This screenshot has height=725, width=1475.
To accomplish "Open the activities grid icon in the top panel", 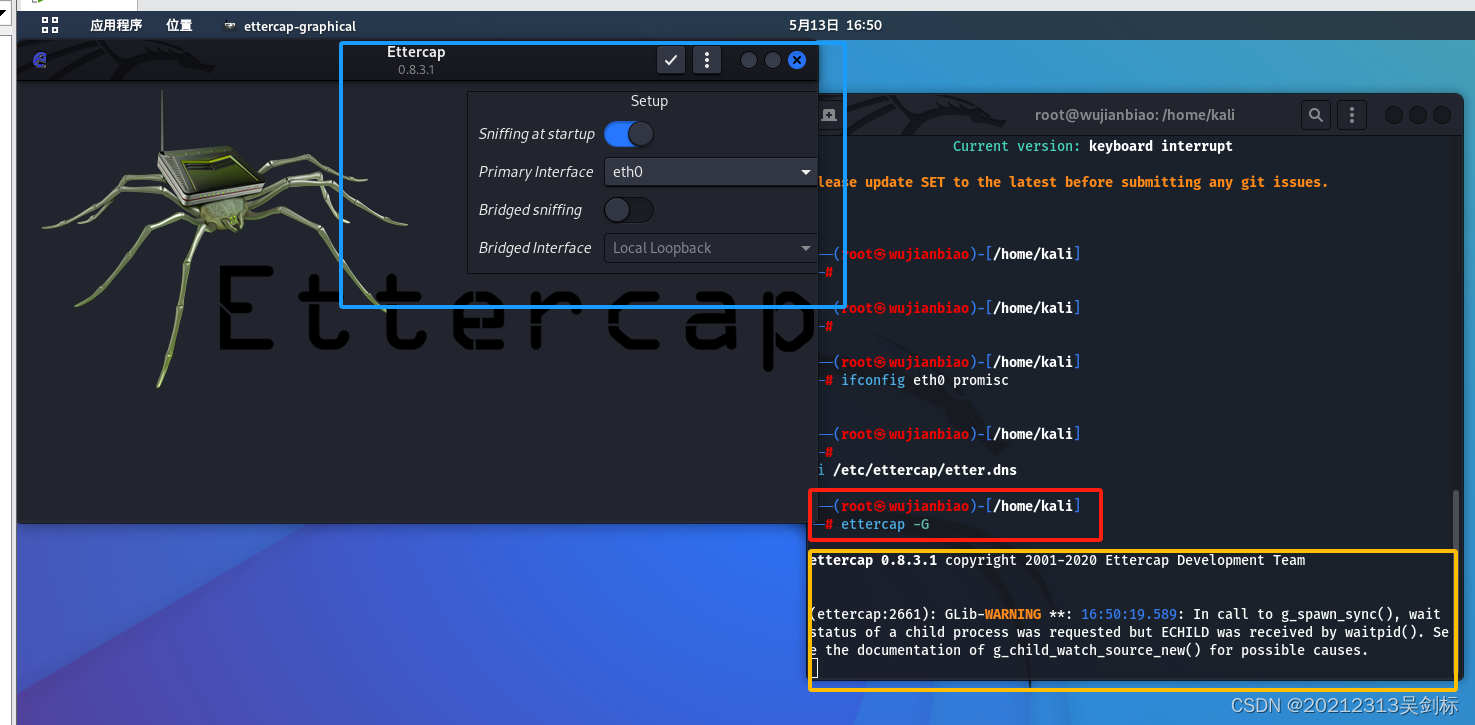I will pyautogui.click(x=50, y=25).
